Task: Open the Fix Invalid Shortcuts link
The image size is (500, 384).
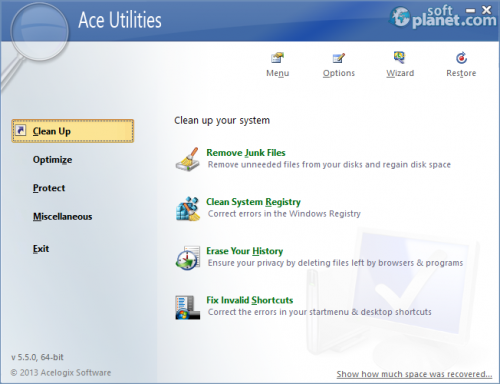Action: (250, 300)
